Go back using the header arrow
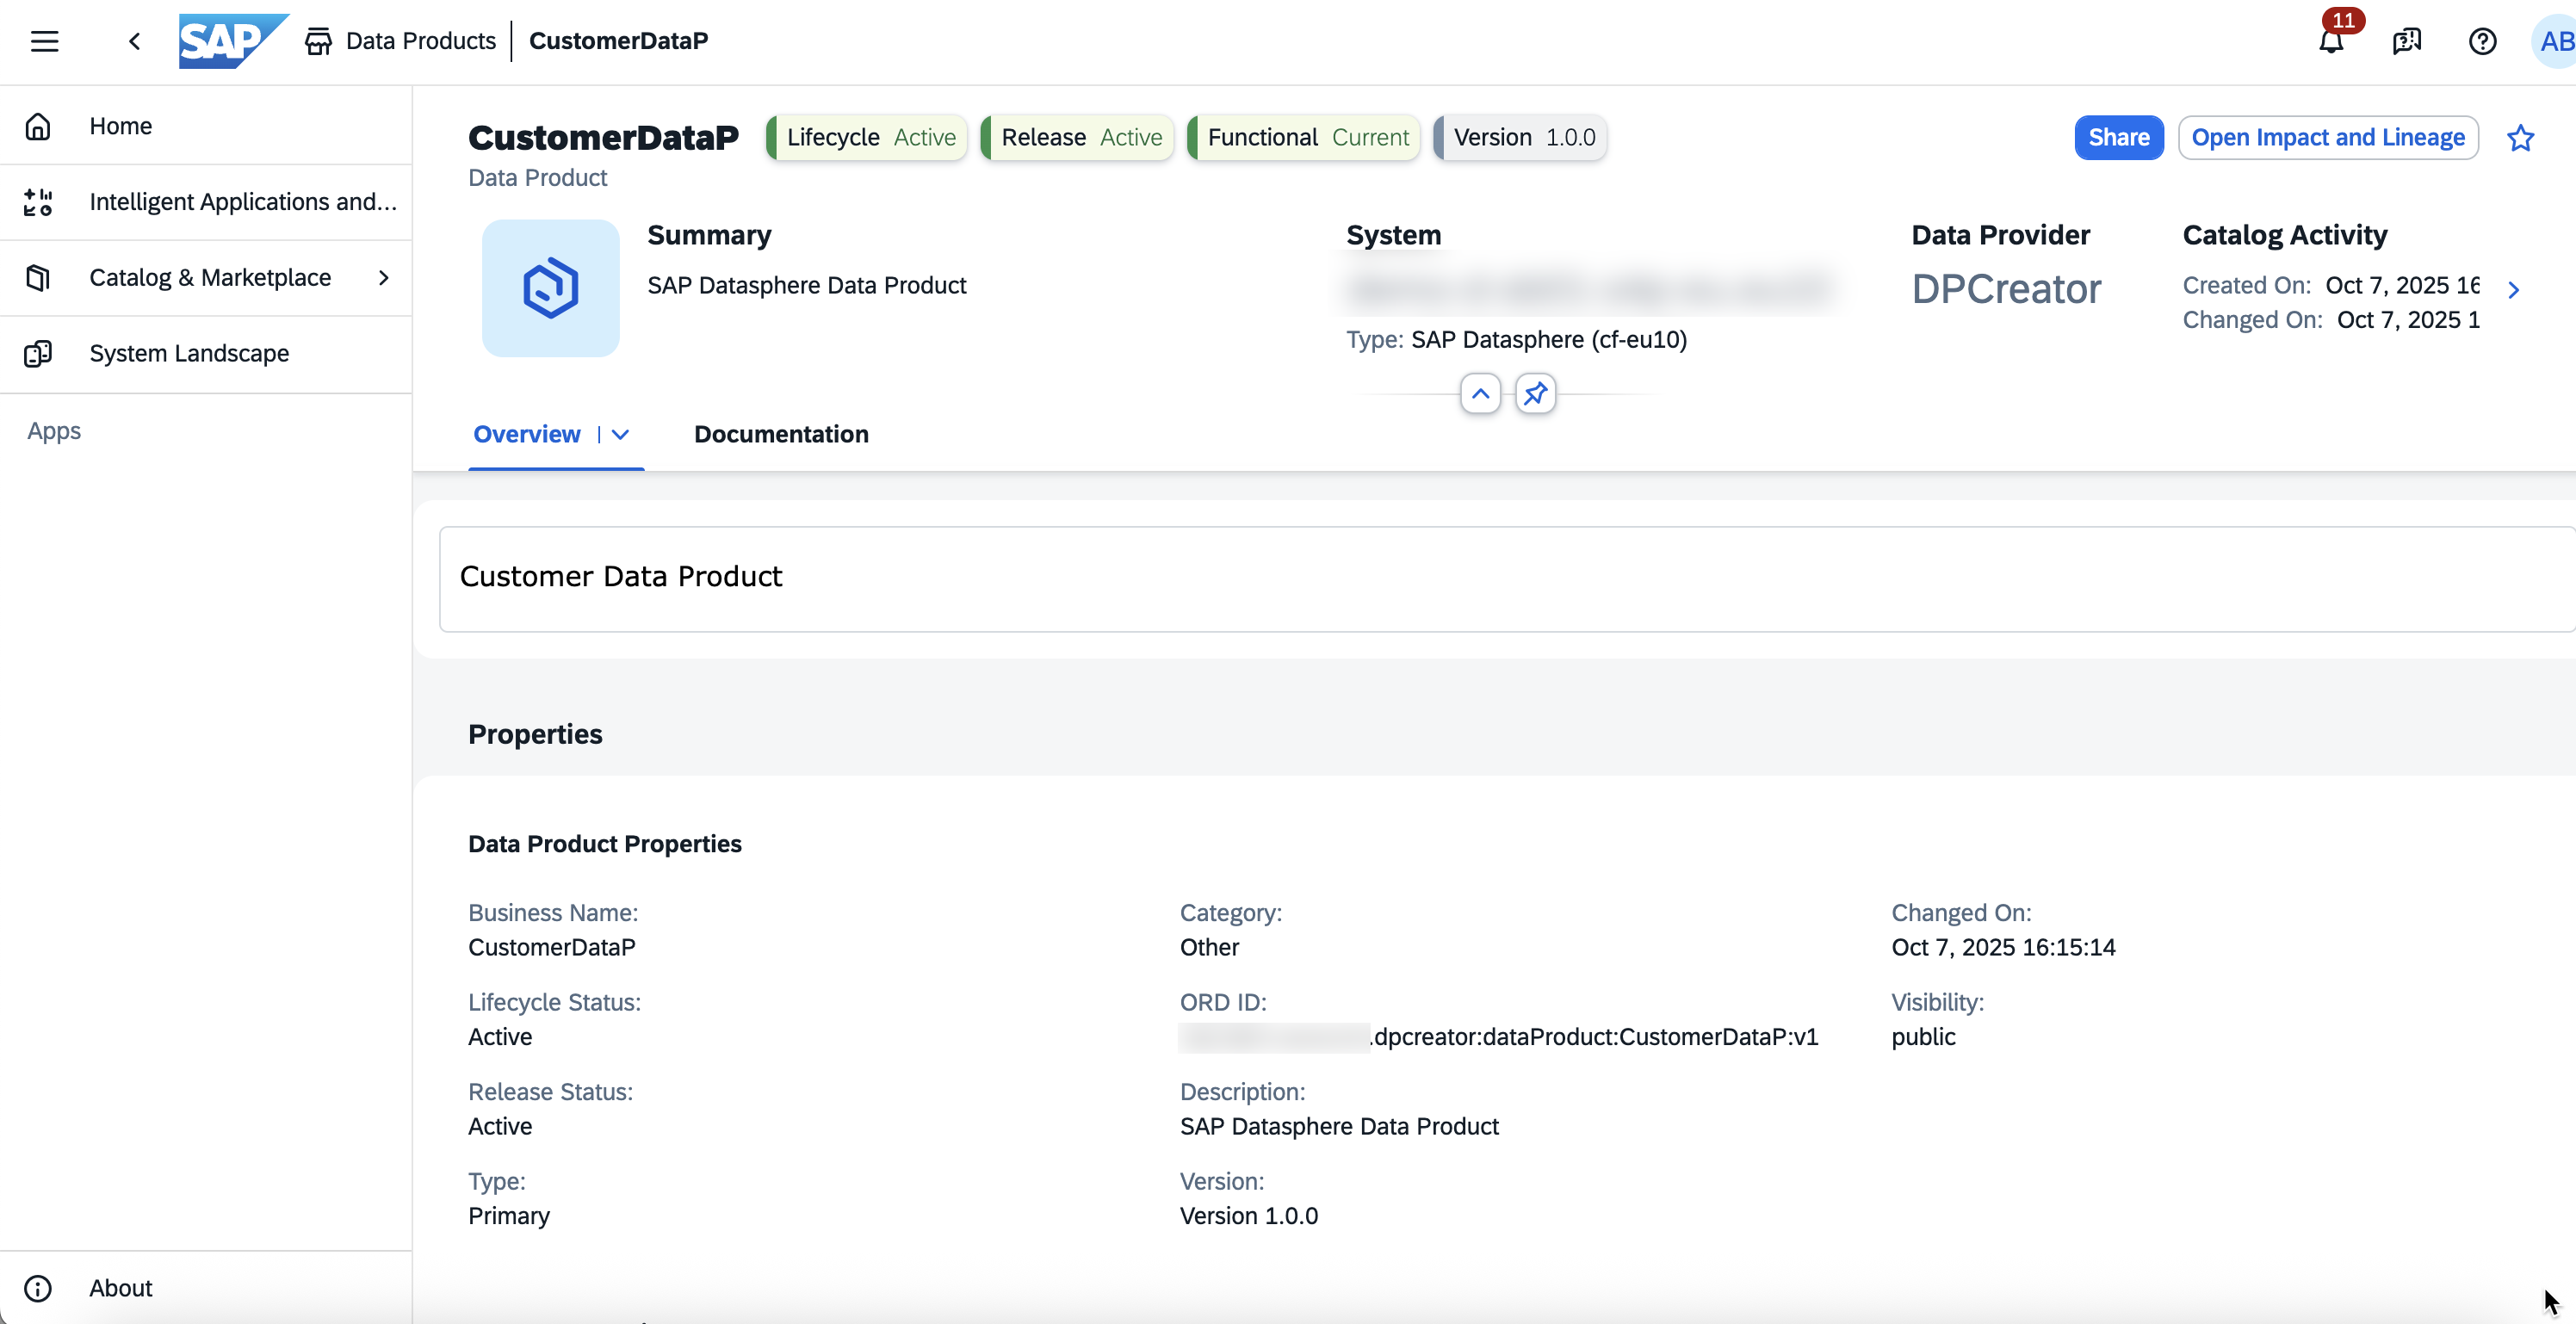Image resolution: width=2576 pixels, height=1324 pixels. 134,41
